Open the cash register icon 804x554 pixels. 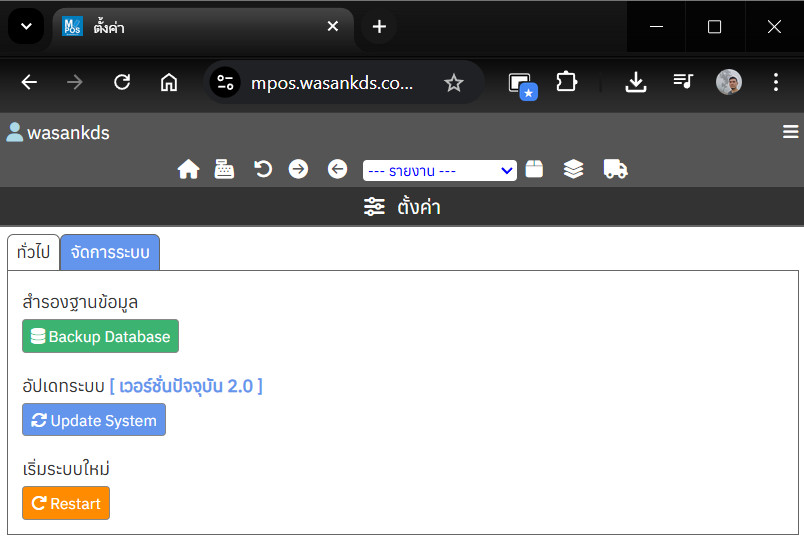(224, 170)
